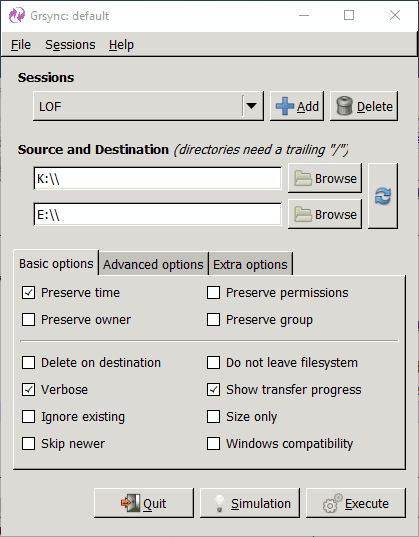Click the Quit door icon
Viewport: 419px width, 537px height.
coord(130,503)
